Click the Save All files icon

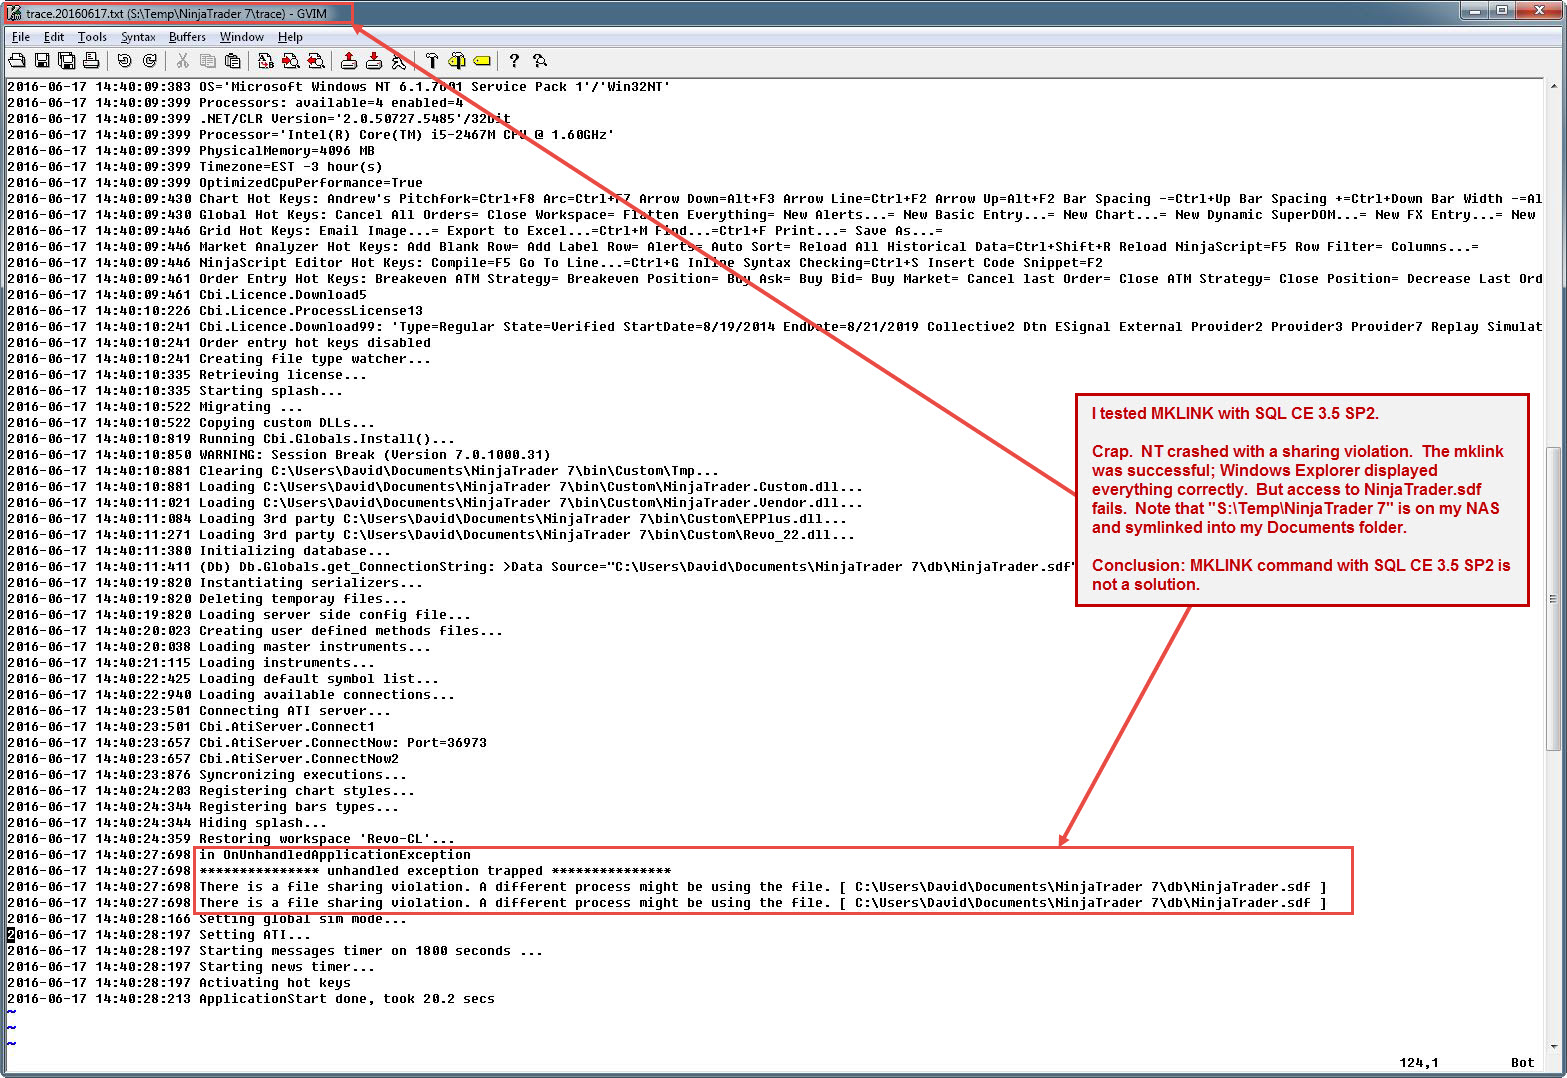66,61
